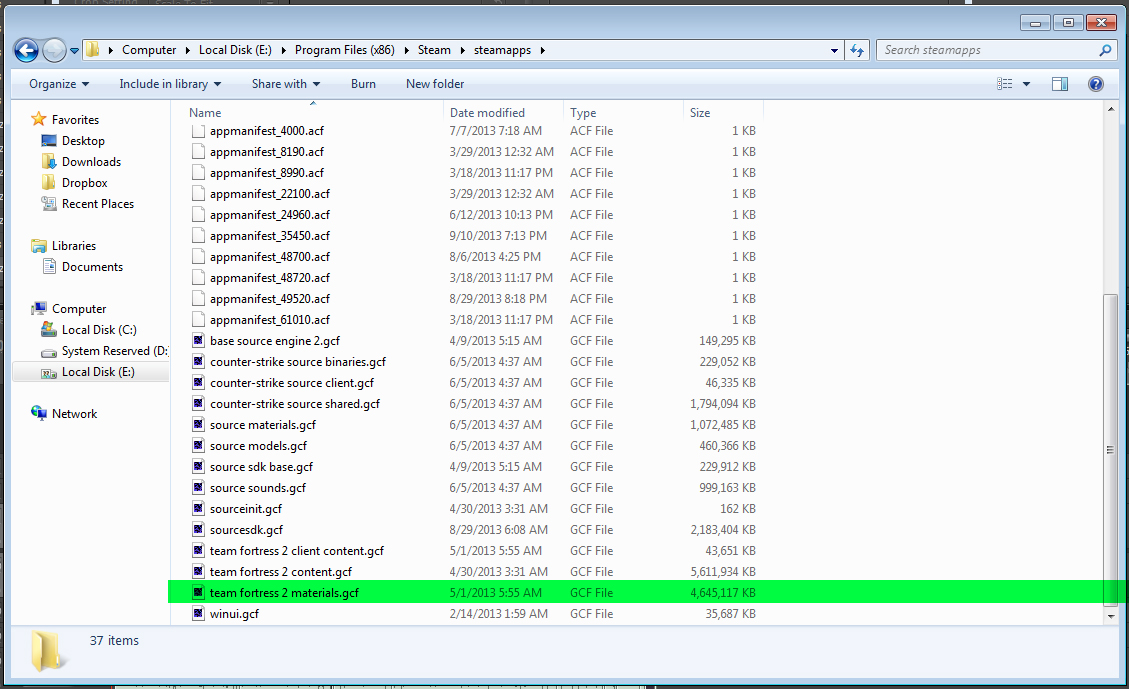Select the file appmanifest_48700.acf
This screenshot has height=689, width=1129.
(x=269, y=257)
